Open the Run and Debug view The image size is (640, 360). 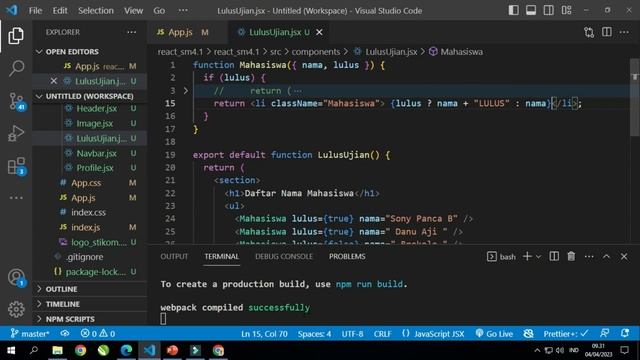[16, 133]
